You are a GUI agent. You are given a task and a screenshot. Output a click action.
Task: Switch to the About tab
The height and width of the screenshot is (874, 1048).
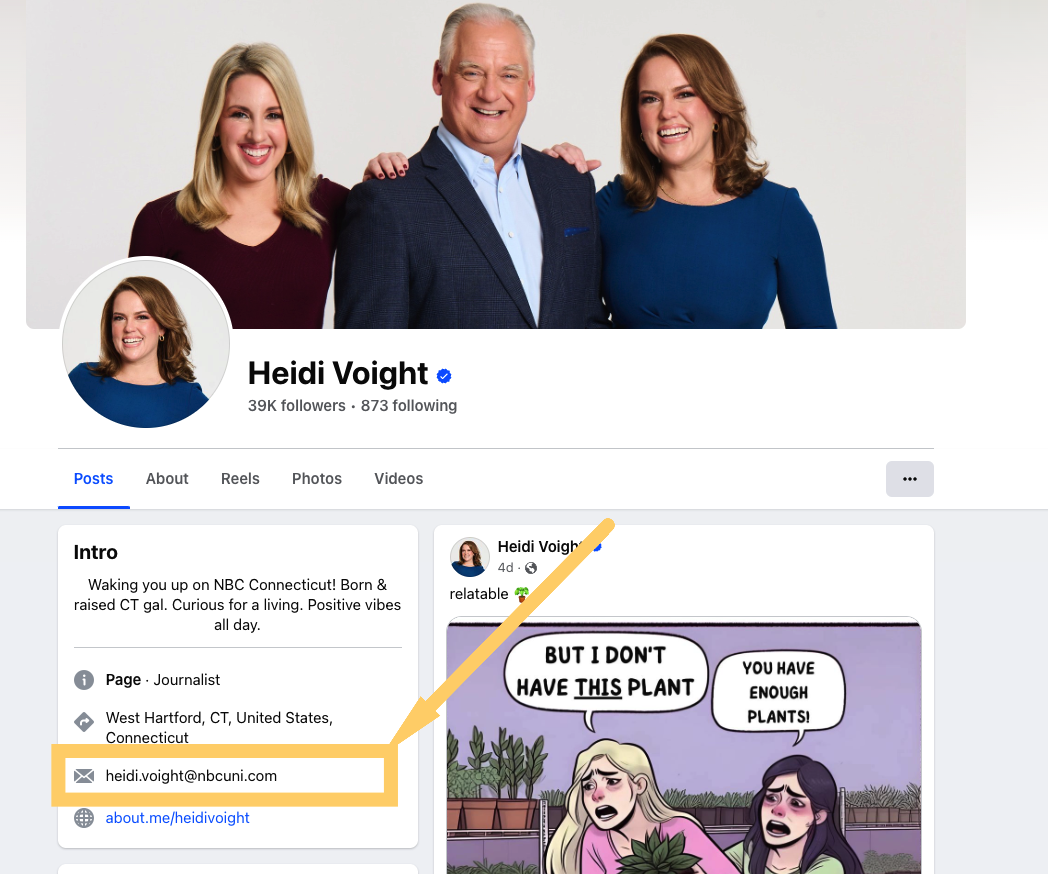[167, 479]
